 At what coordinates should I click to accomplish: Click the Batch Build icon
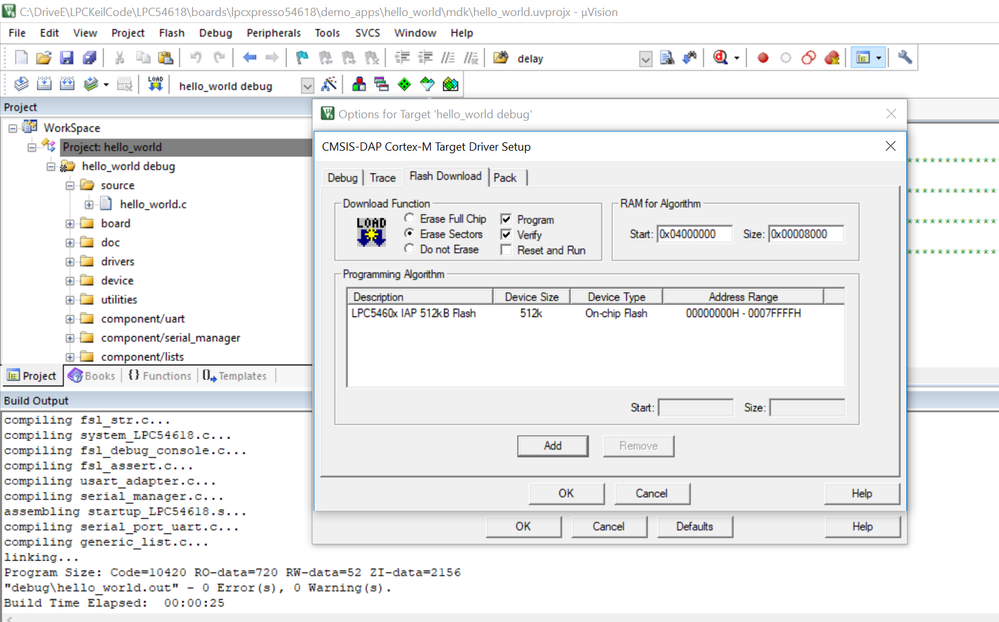[90, 84]
